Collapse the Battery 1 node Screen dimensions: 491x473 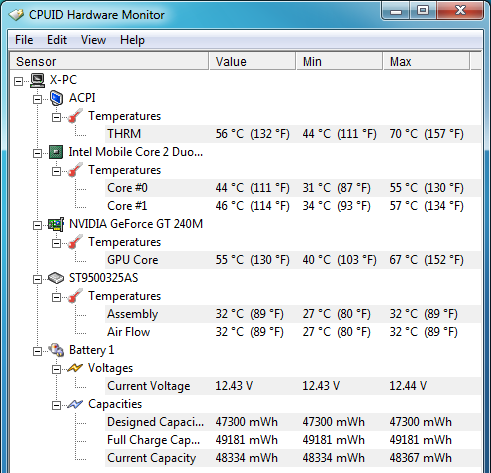(x=37, y=351)
